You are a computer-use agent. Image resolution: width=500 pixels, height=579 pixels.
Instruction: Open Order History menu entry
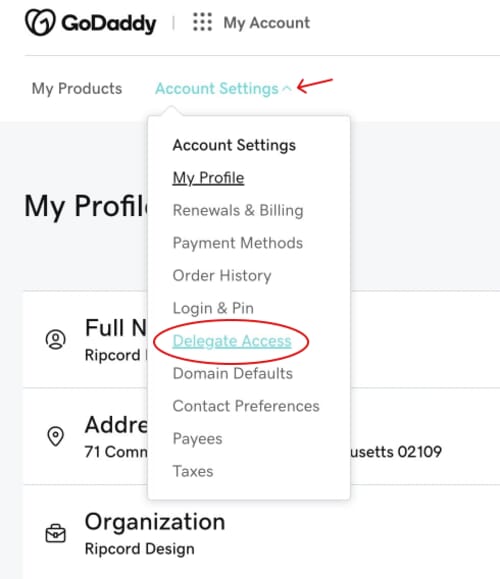click(222, 275)
